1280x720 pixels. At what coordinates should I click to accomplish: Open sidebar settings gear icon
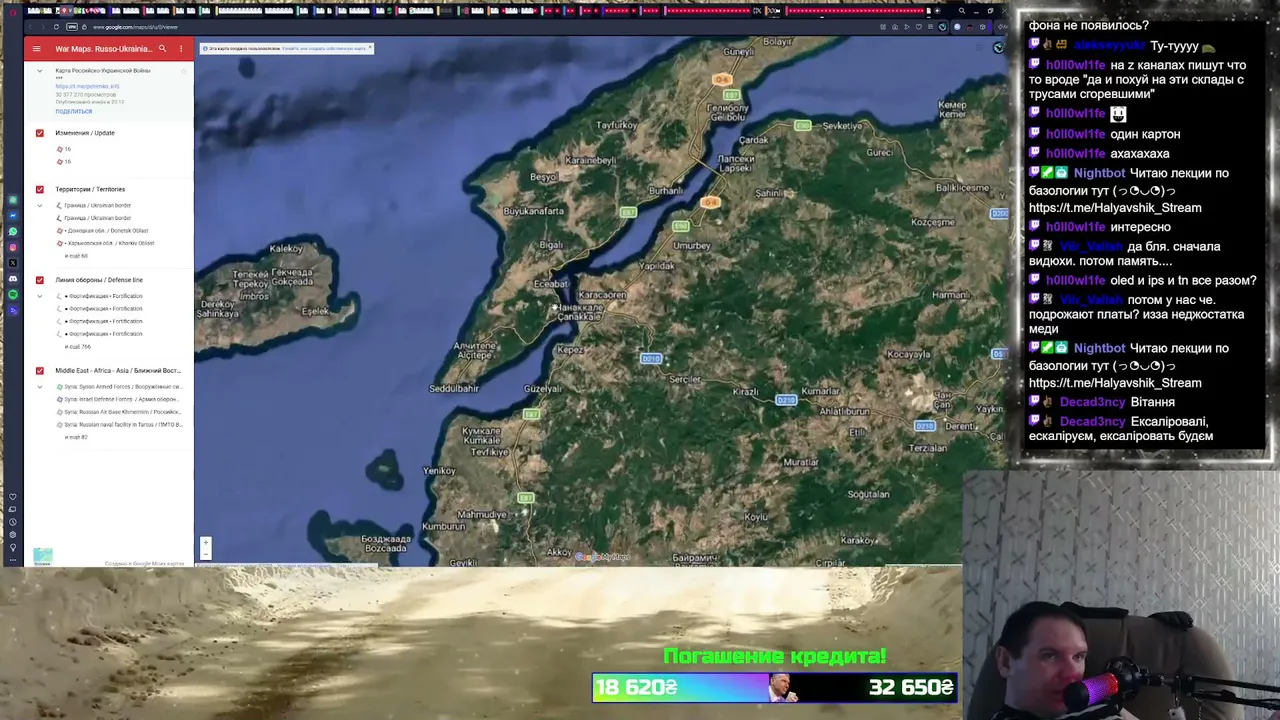(x=13, y=535)
